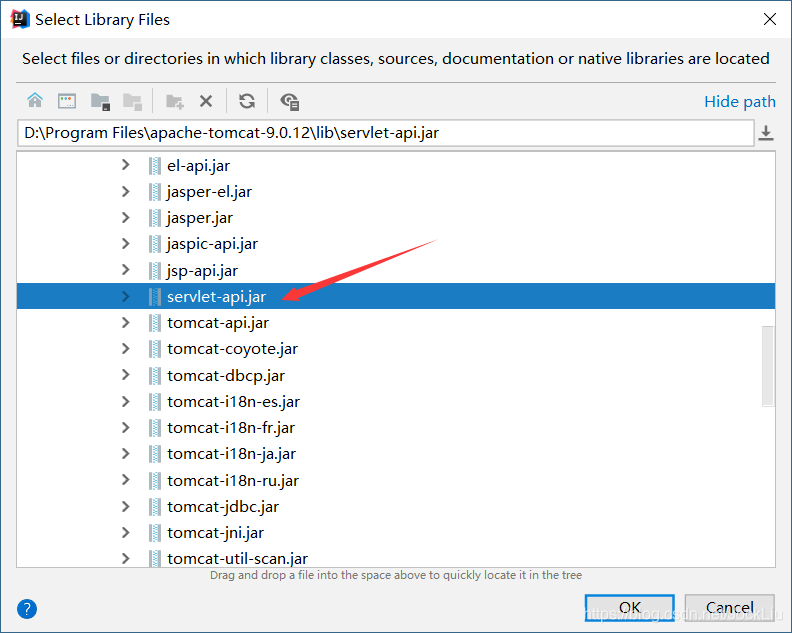Select tomcat-coyote.jar file name
The height and width of the screenshot is (633, 792).
pyautogui.click(x=232, y=349)
